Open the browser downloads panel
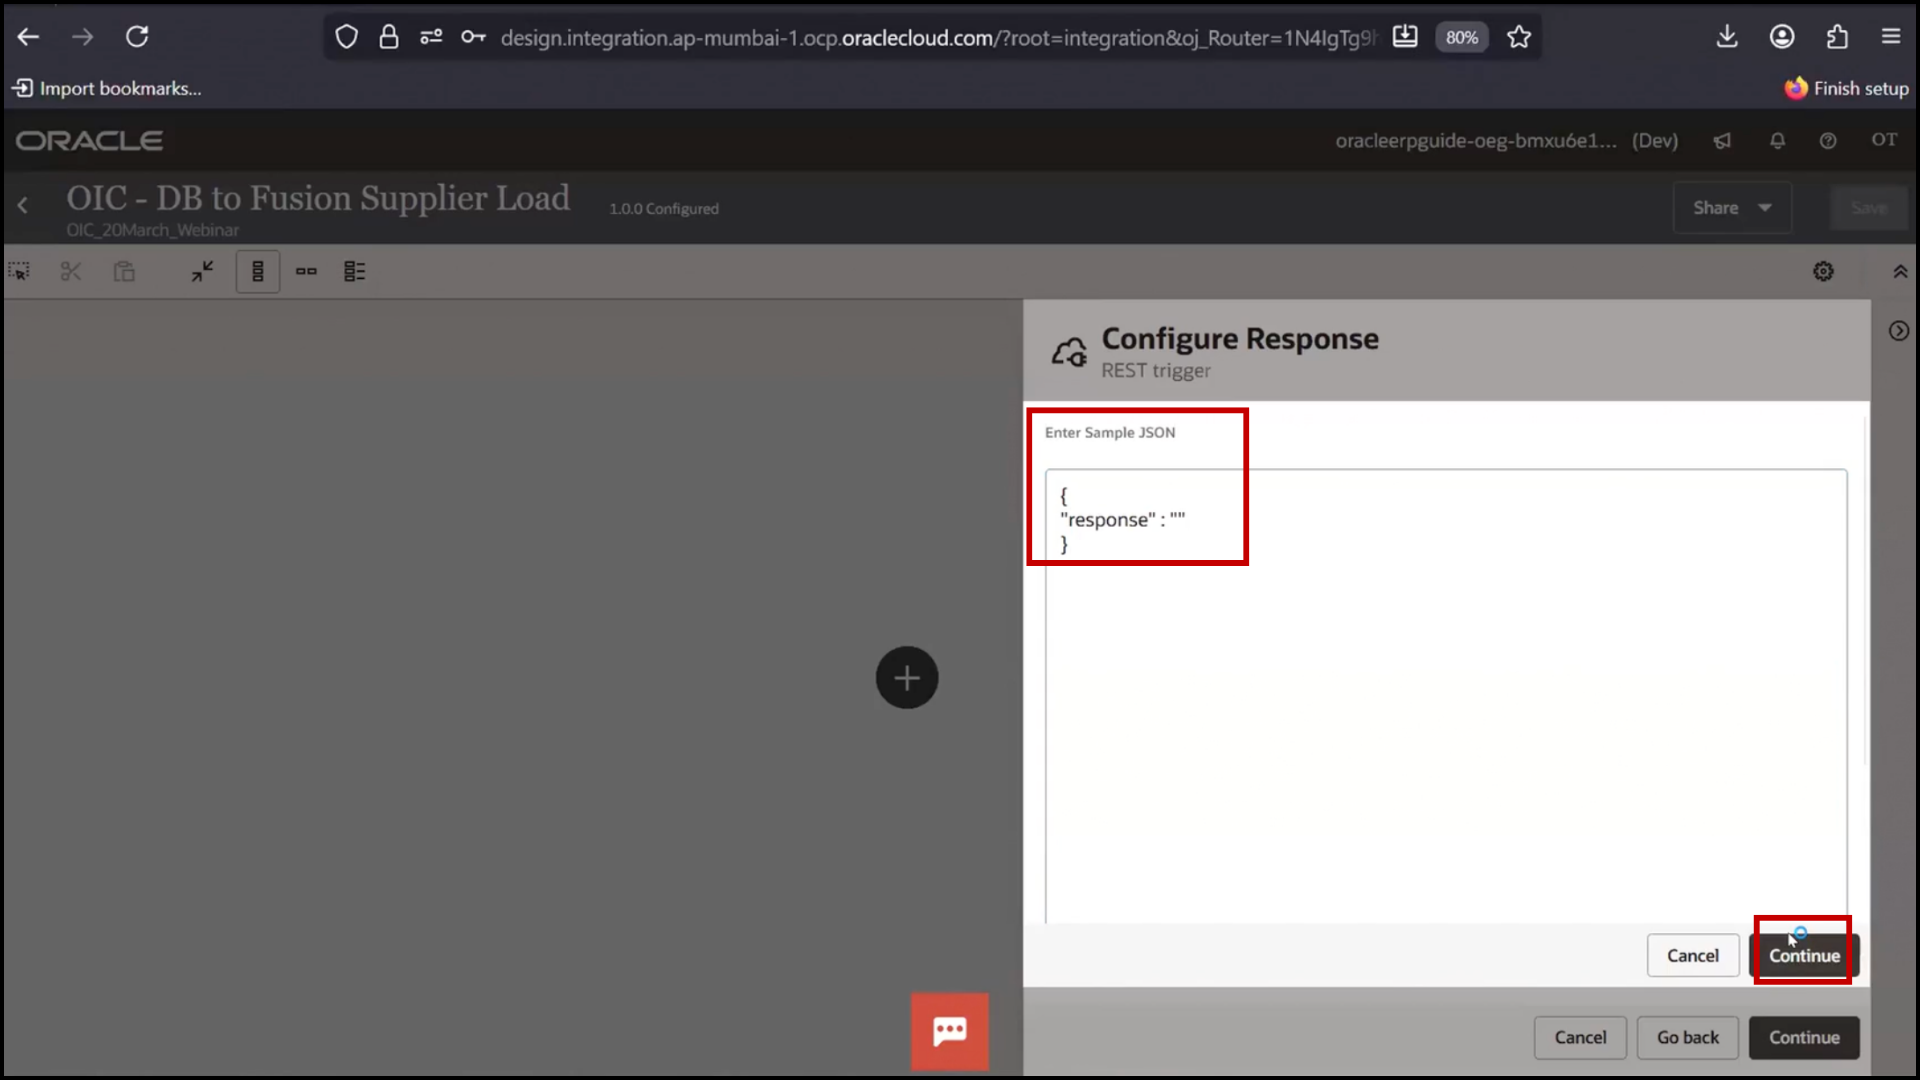 coord(1727,37)
